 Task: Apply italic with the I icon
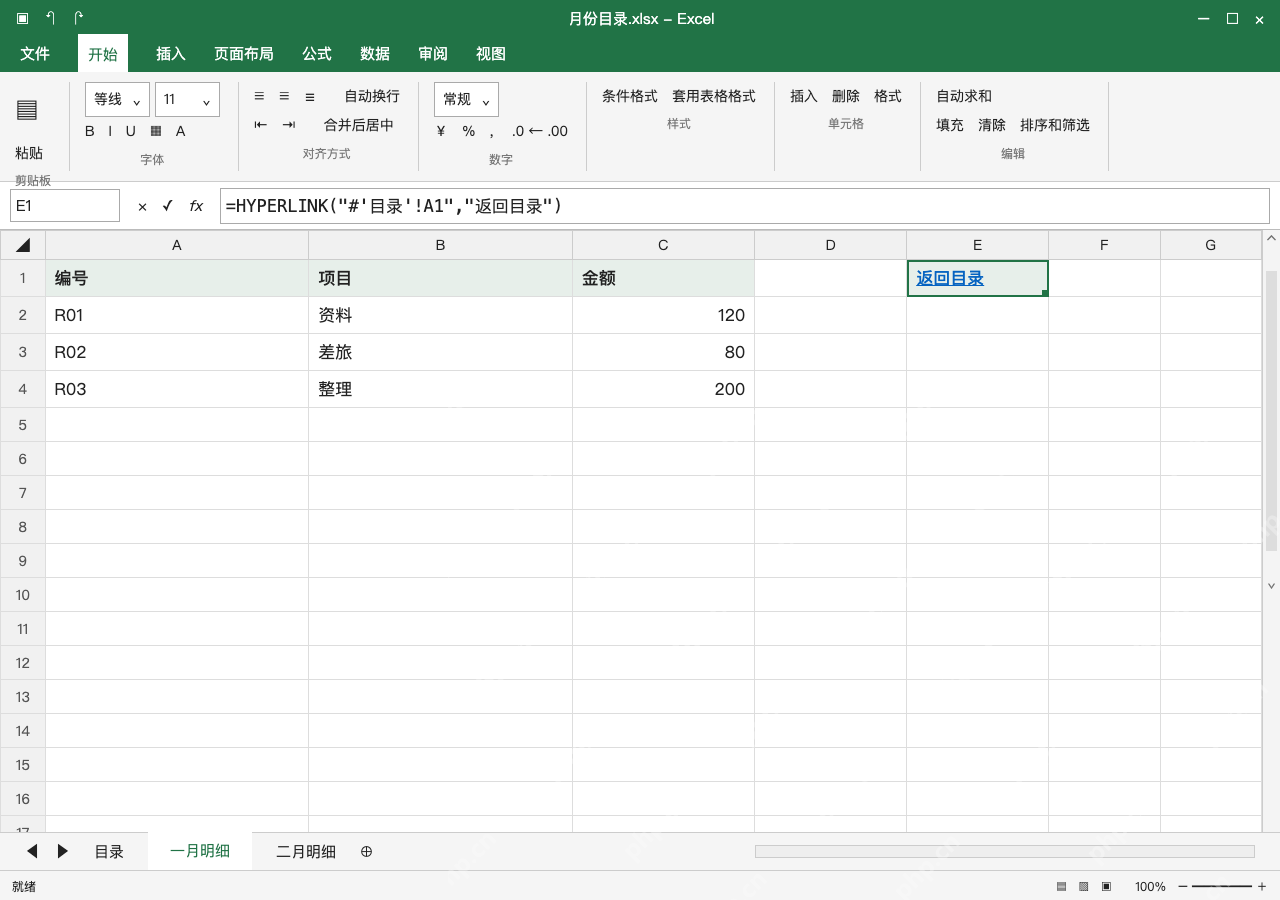(110, 131)
